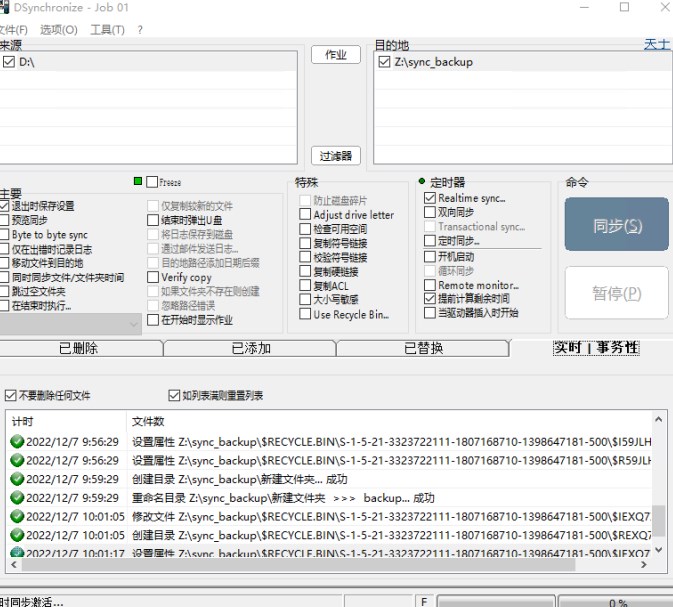Disable Realtime sync checkbox
Viewport: 673px width, 607px height.
pyautogui.click(x=430, y=199)
